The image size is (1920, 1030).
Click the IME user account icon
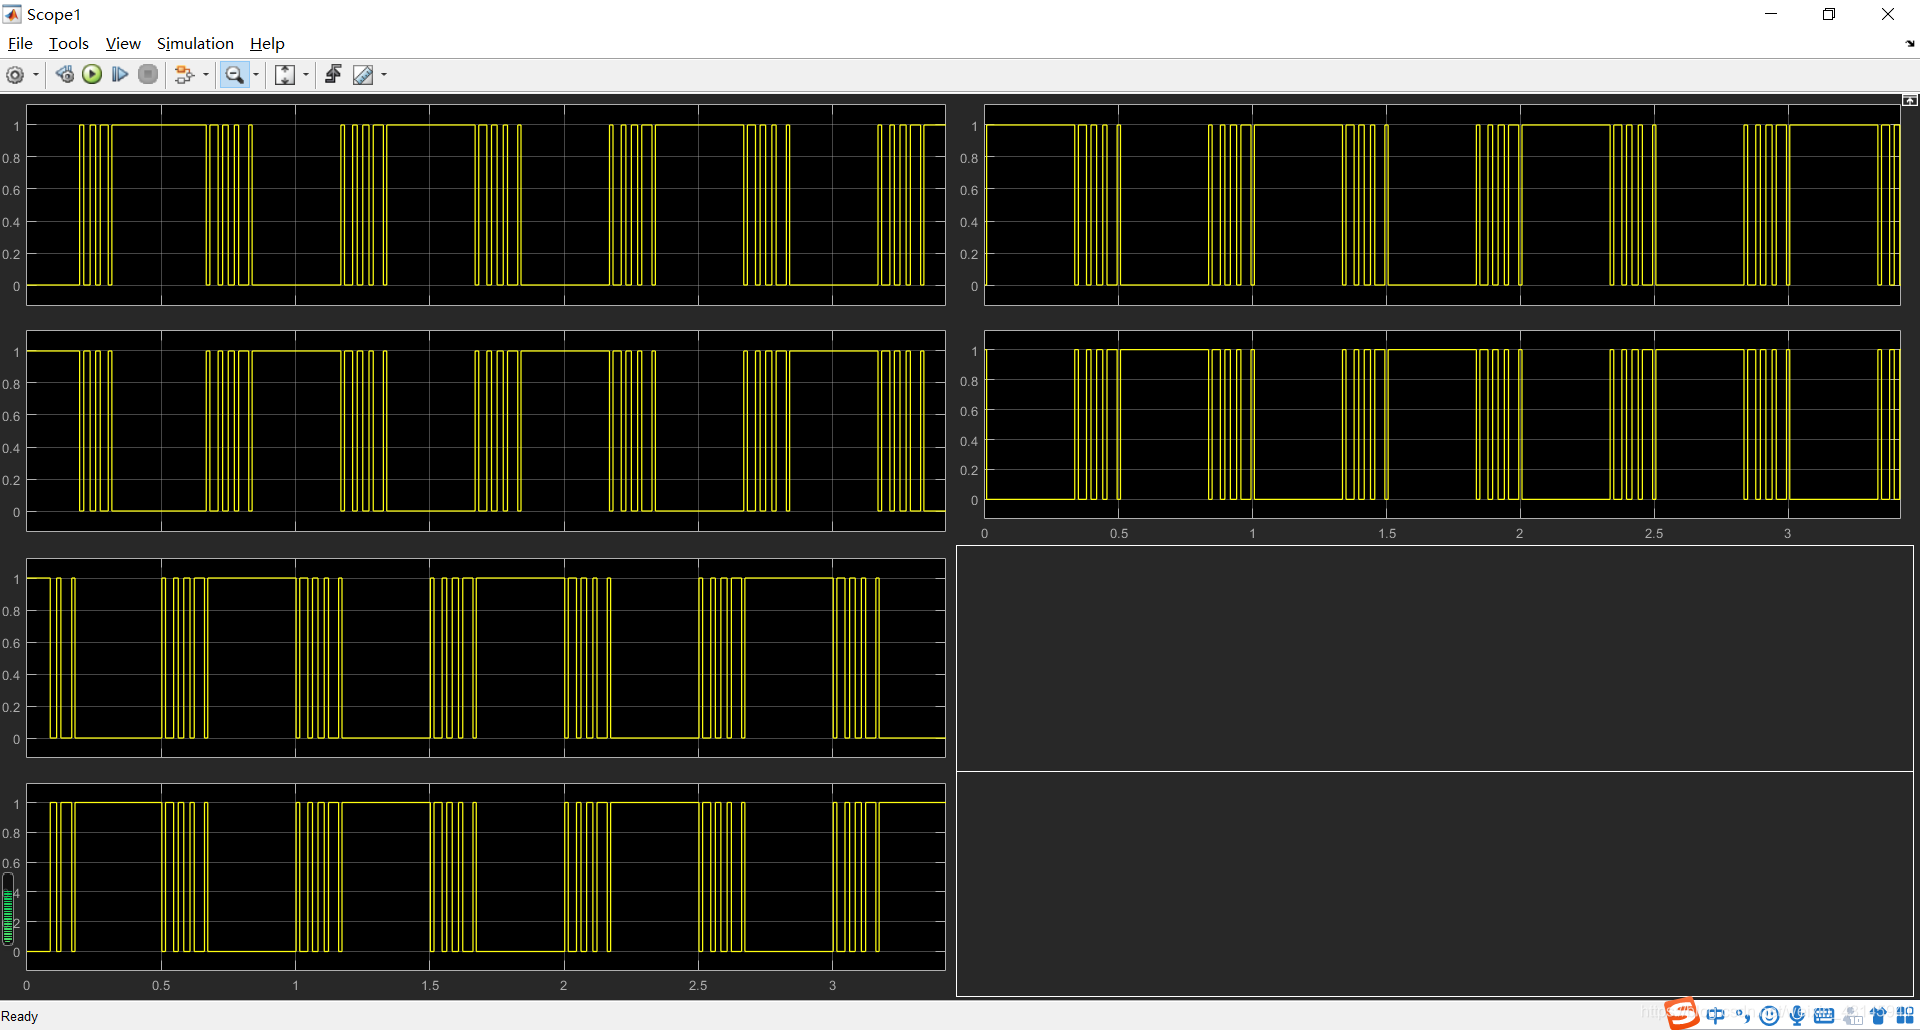(1852, 1016)
